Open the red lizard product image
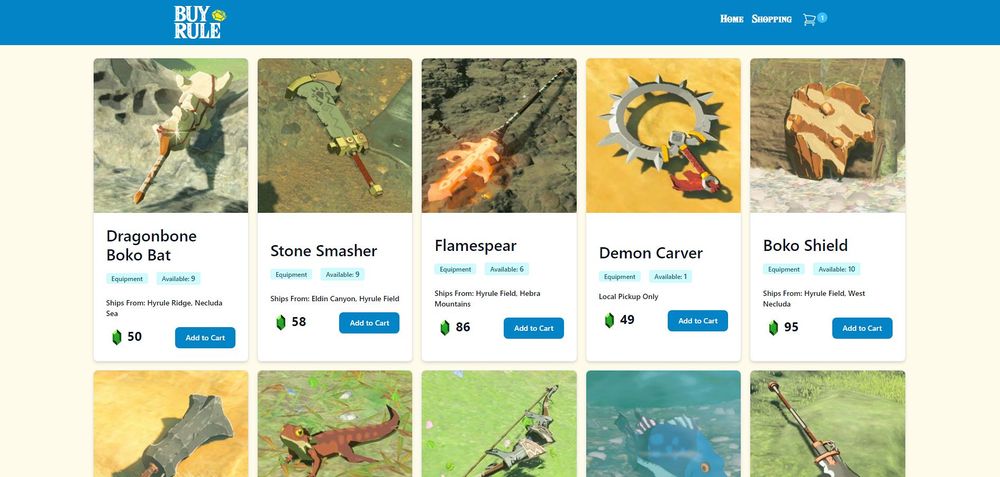This screenshot has height=477, width=1000. (x=335, y=424)
